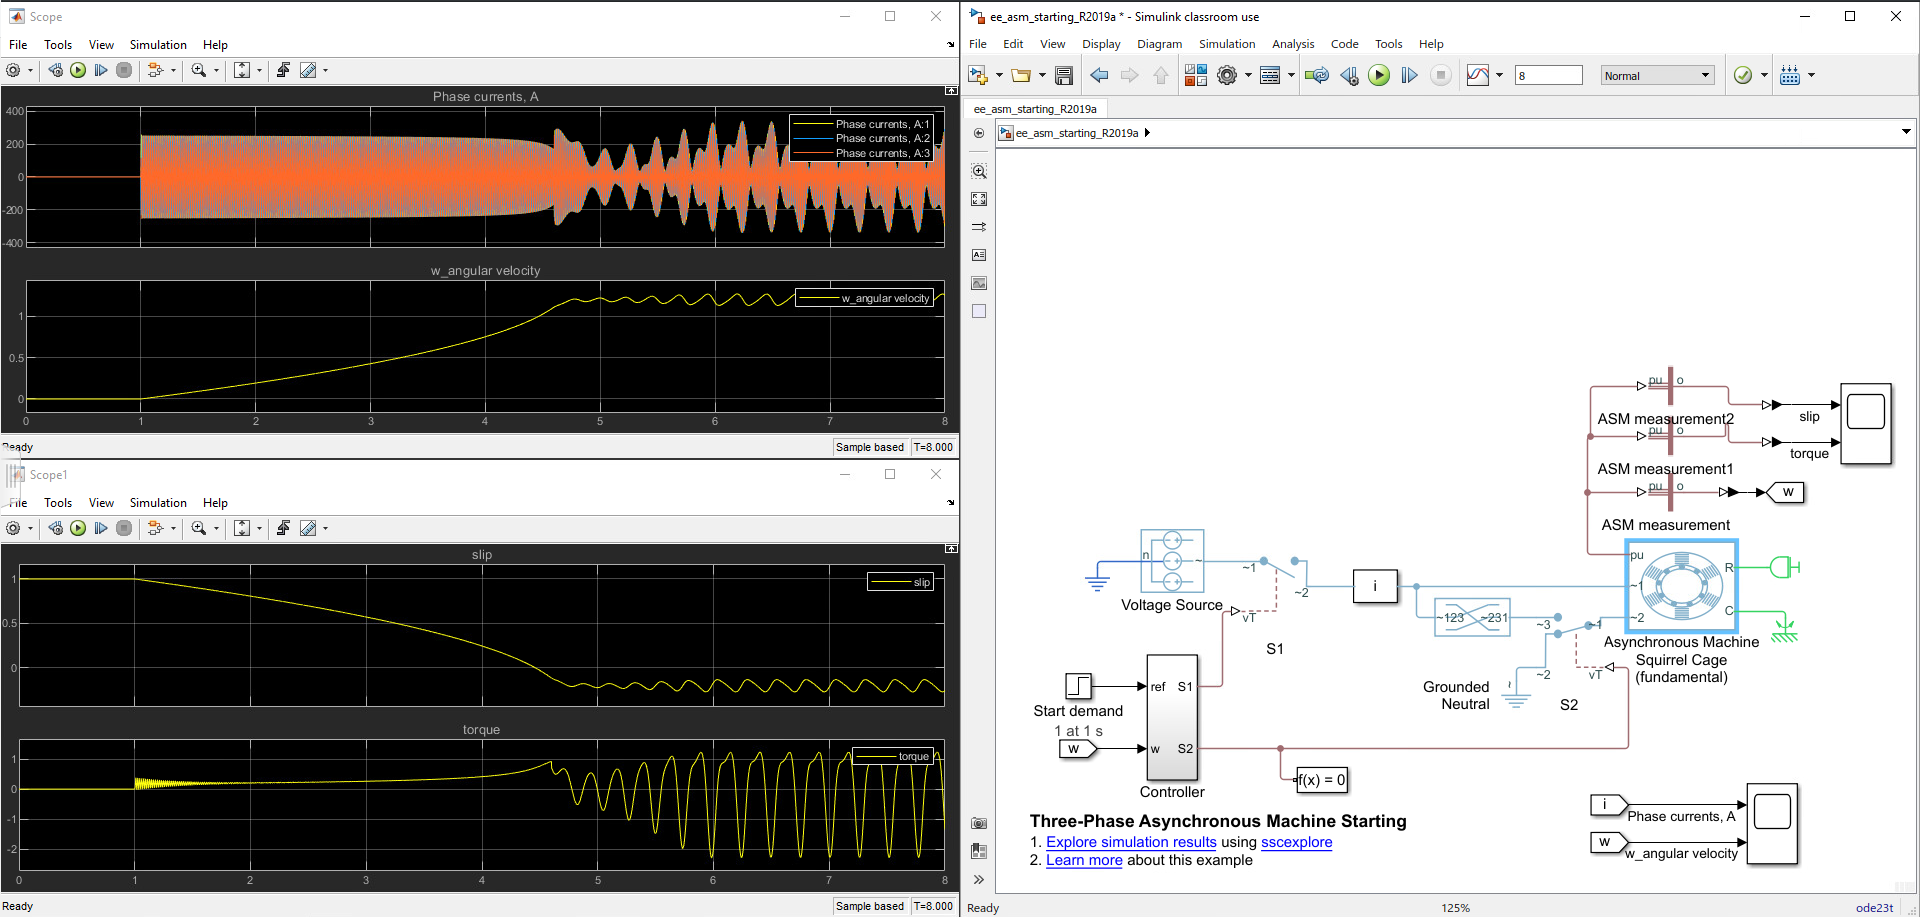1920x920 pixels.
Task: Toggle the maximize axes button on the slip plot
Action: pyautogui.click(x=951, y=549)
